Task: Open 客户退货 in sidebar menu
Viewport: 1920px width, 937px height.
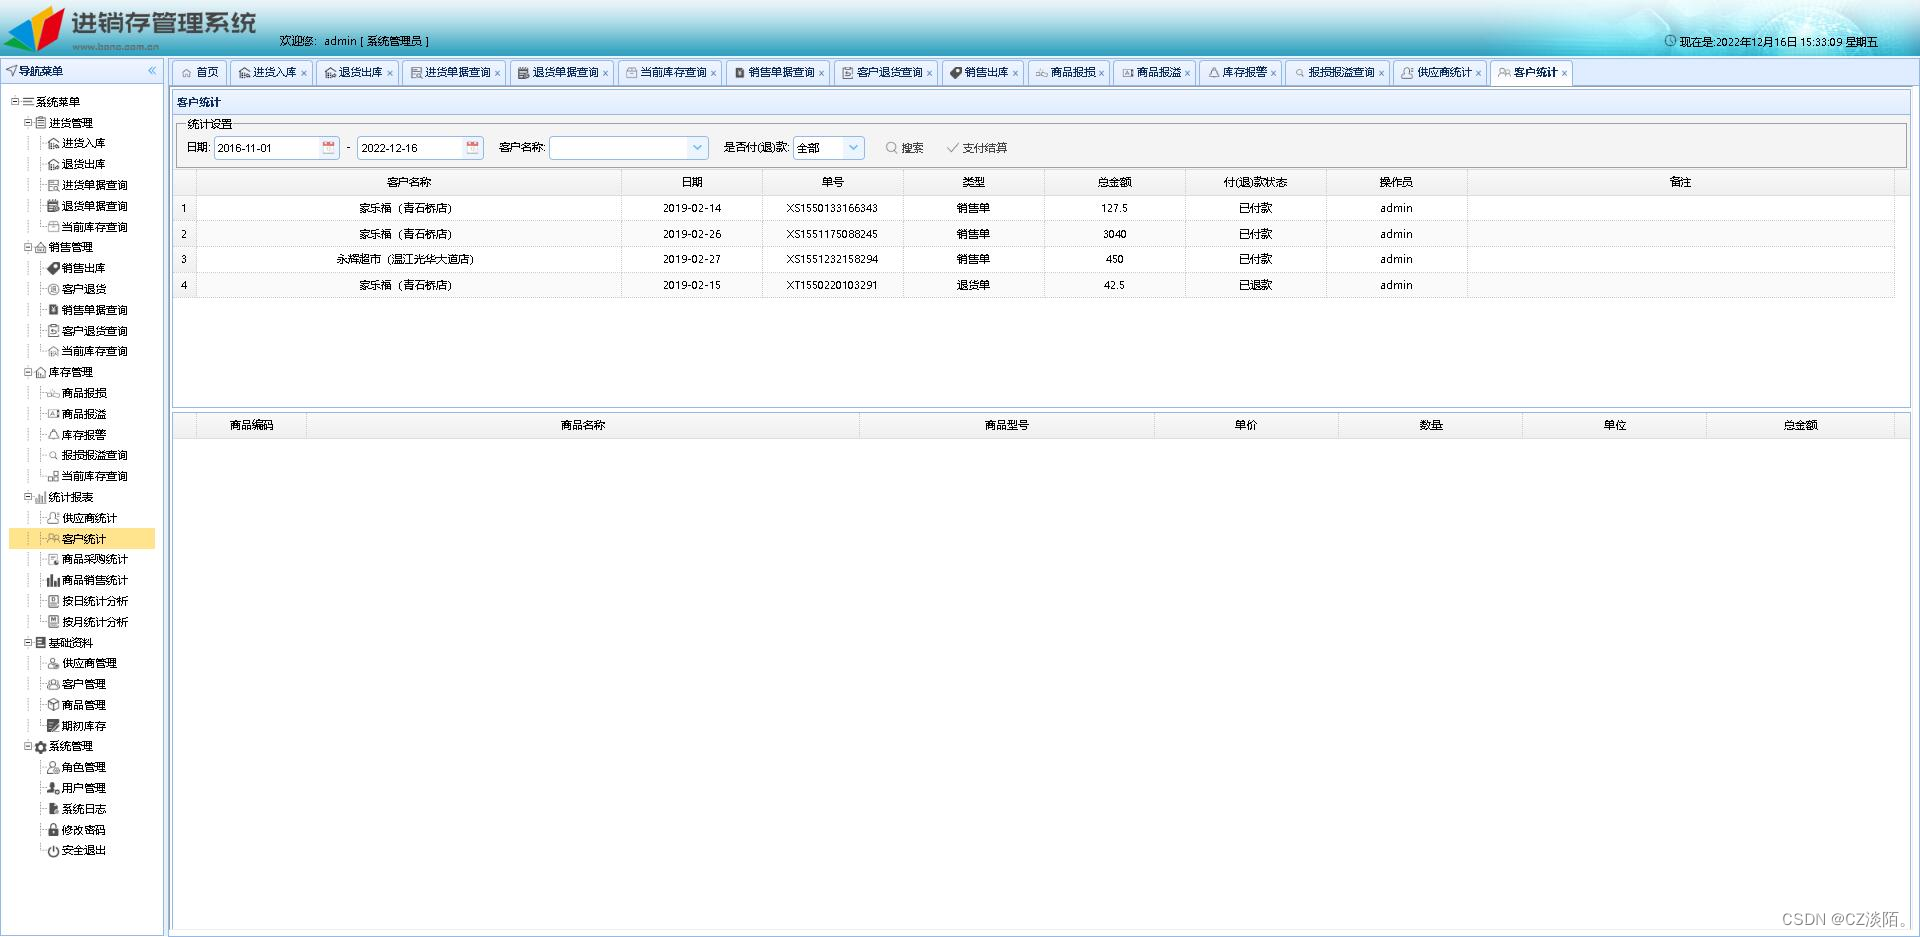Action: point(84,289)
